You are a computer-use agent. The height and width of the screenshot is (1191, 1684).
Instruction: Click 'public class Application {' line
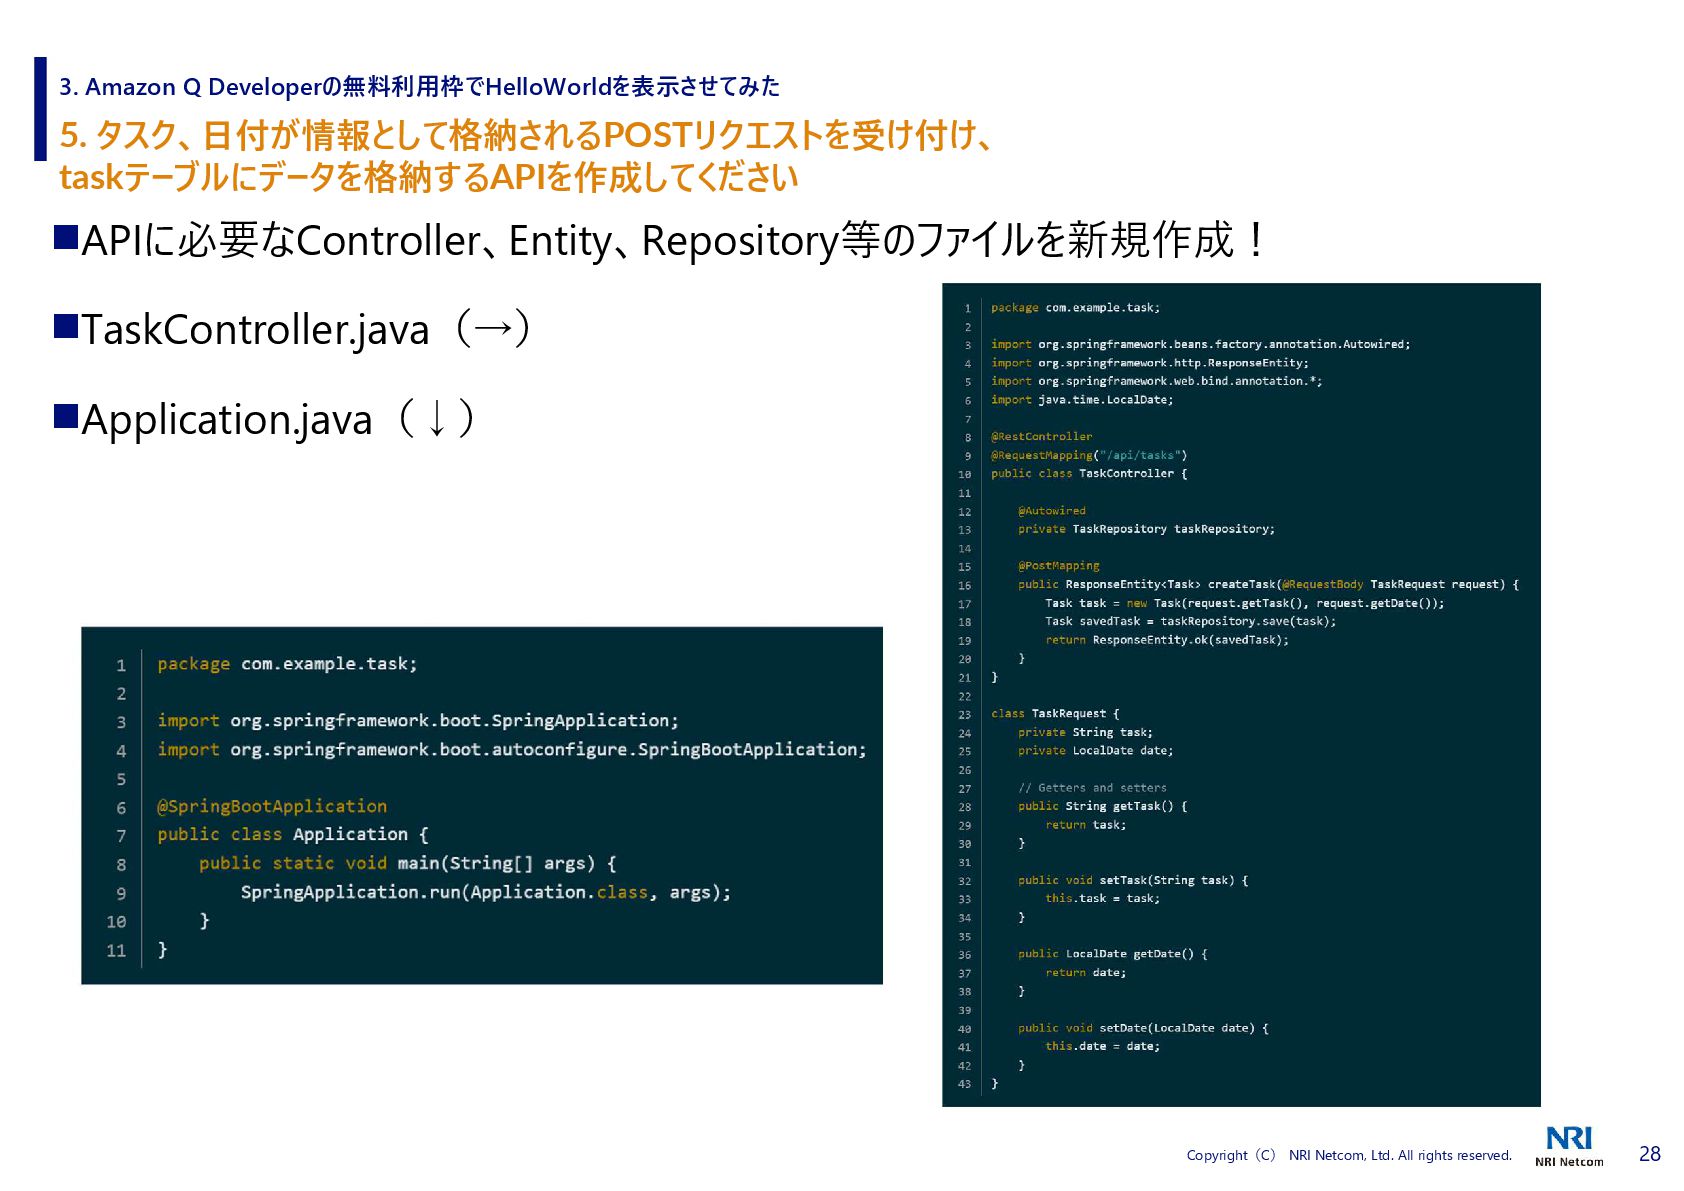(x=293, y=834)
